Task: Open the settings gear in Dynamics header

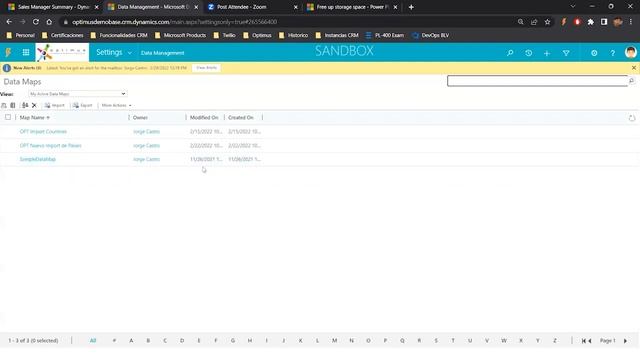Action: click(x=594, y=53)
